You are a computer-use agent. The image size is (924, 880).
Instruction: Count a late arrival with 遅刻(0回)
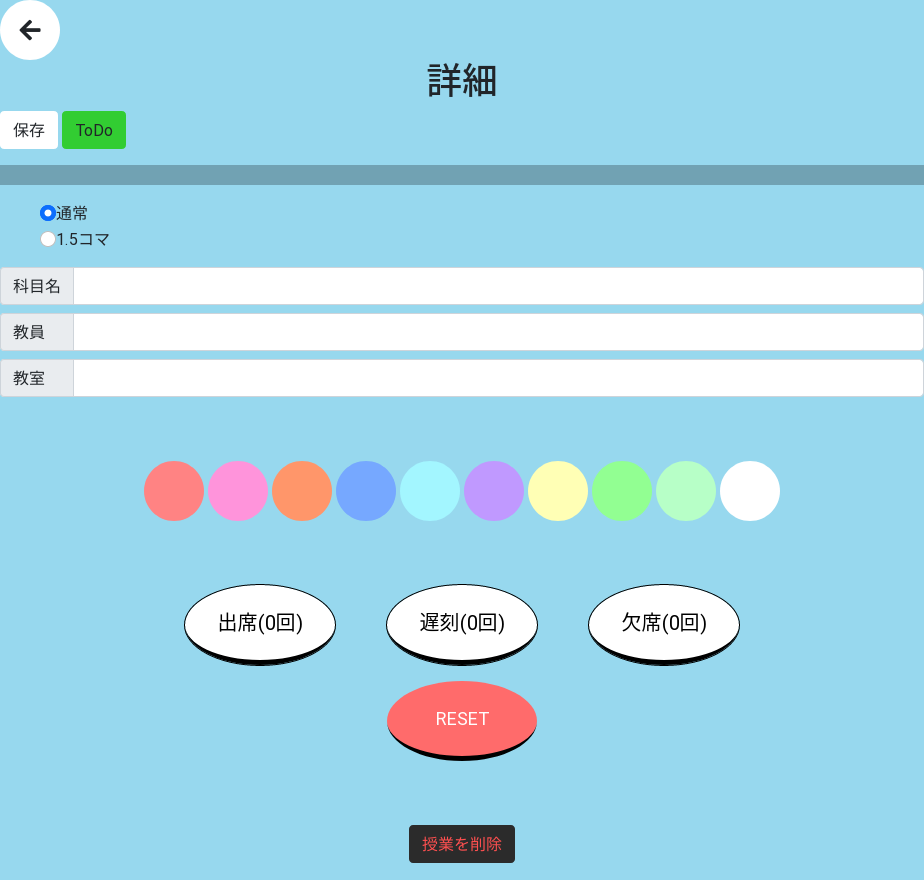tap(462, 624)
